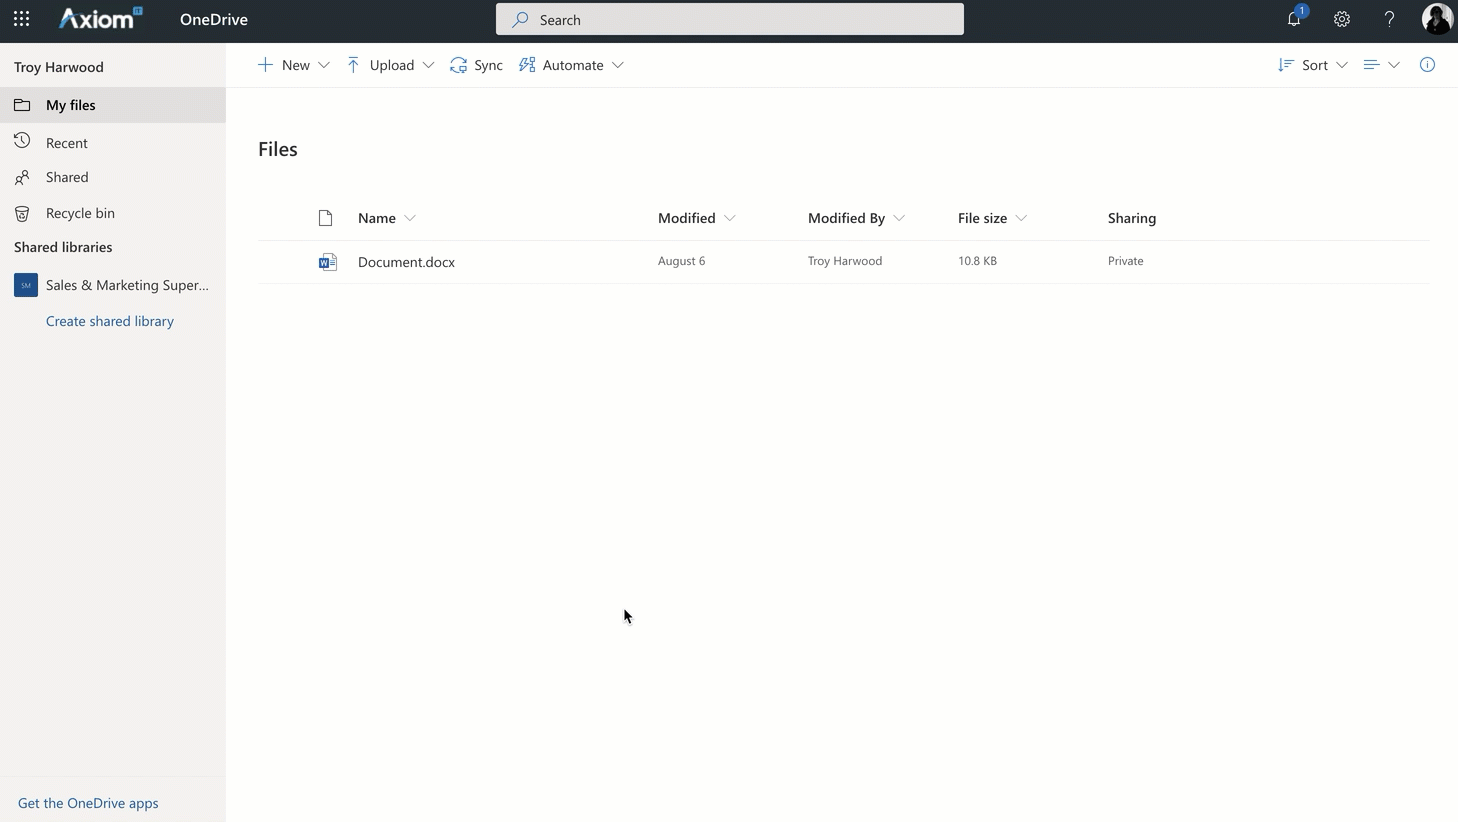Image resolution: width=1458 pixels, height=822 pixels.
Task: Click the 10.8 KB file size
Action: coord(977,261)
